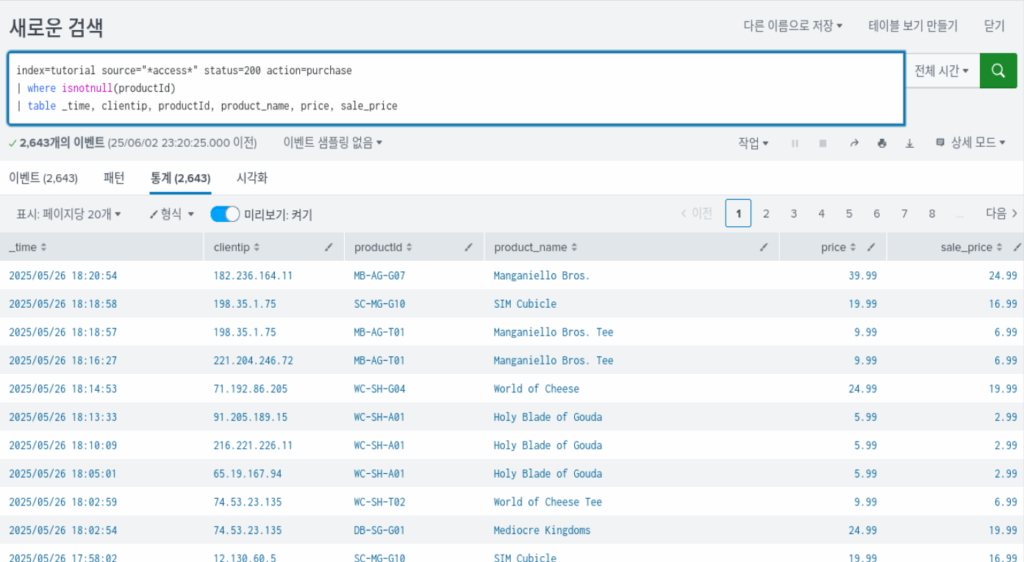This screenshot has width=1024, height=562.
Task: Click productId WC-SH-T02
Action: [379, 502]
